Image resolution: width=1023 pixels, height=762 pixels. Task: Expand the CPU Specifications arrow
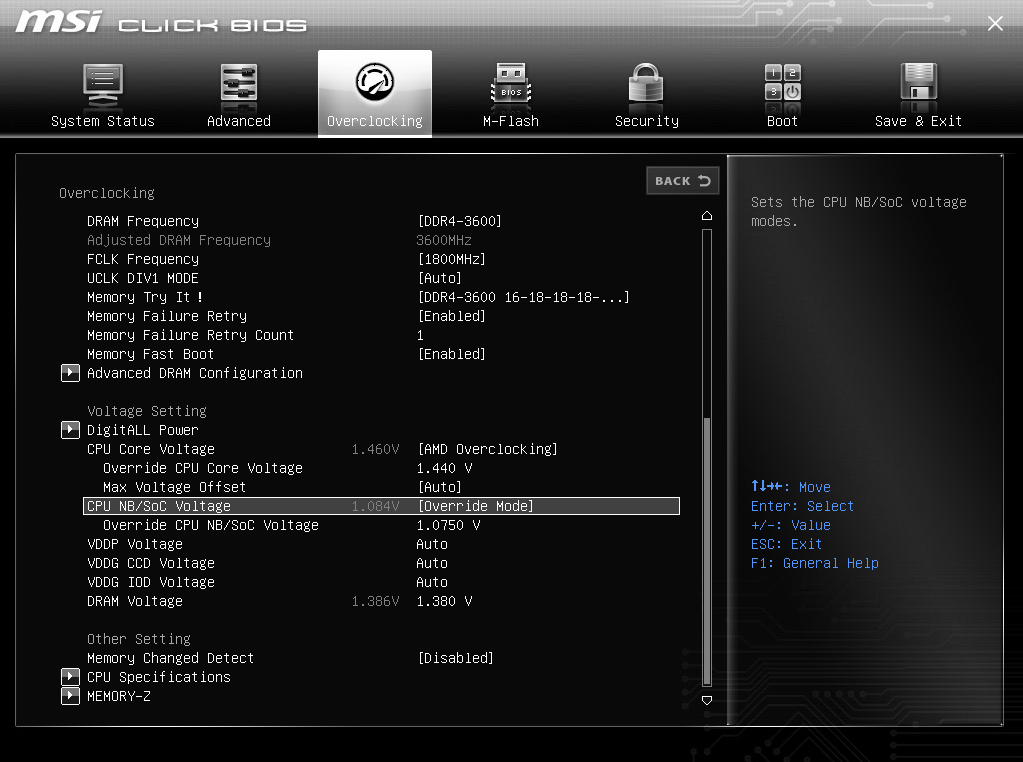70,677
